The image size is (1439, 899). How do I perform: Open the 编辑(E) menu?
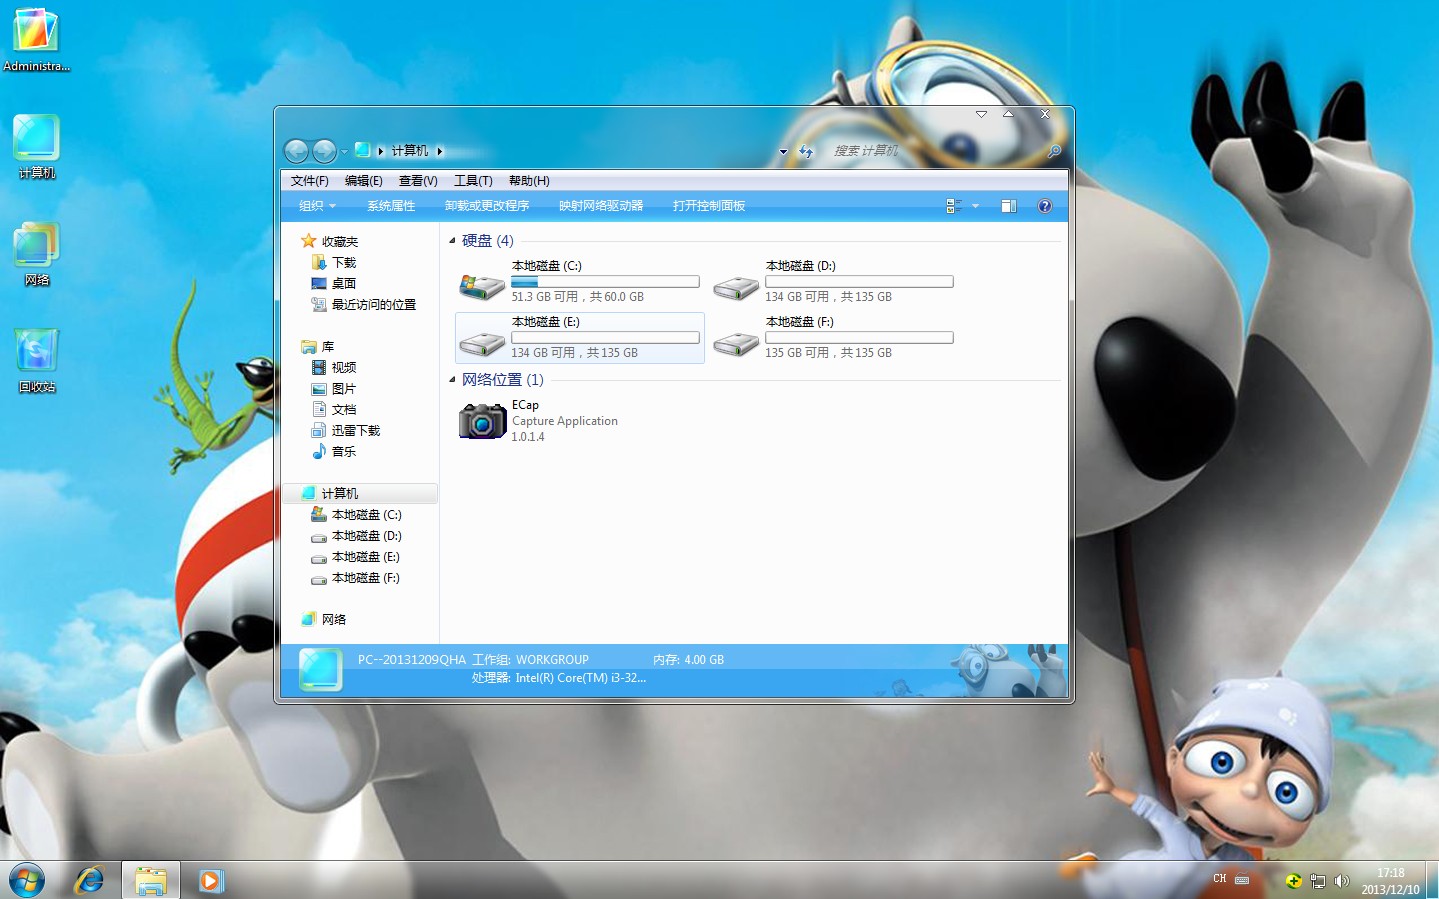[x=364, y=181]
